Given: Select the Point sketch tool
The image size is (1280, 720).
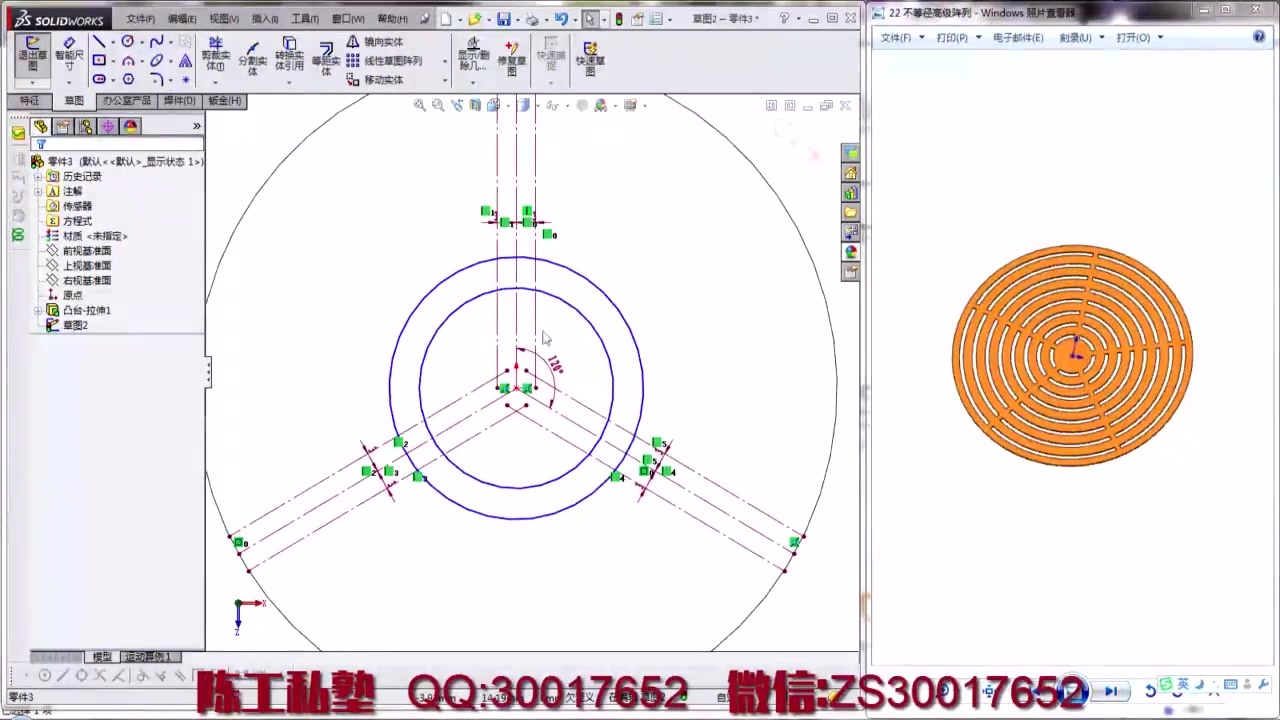Looking at the screenshot, I should [x=185, y=79].
